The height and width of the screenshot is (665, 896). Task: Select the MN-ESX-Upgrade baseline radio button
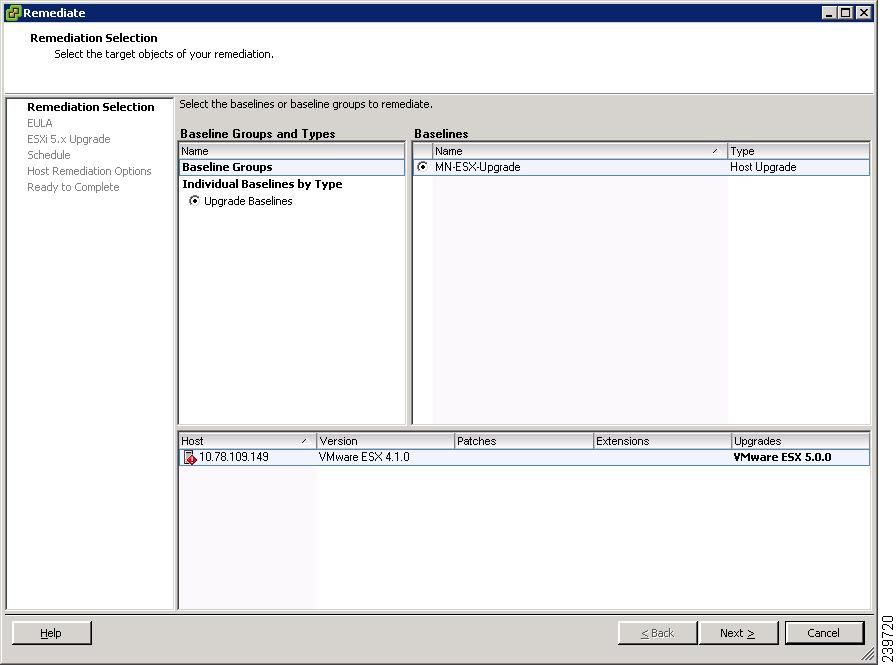point(422,167)
